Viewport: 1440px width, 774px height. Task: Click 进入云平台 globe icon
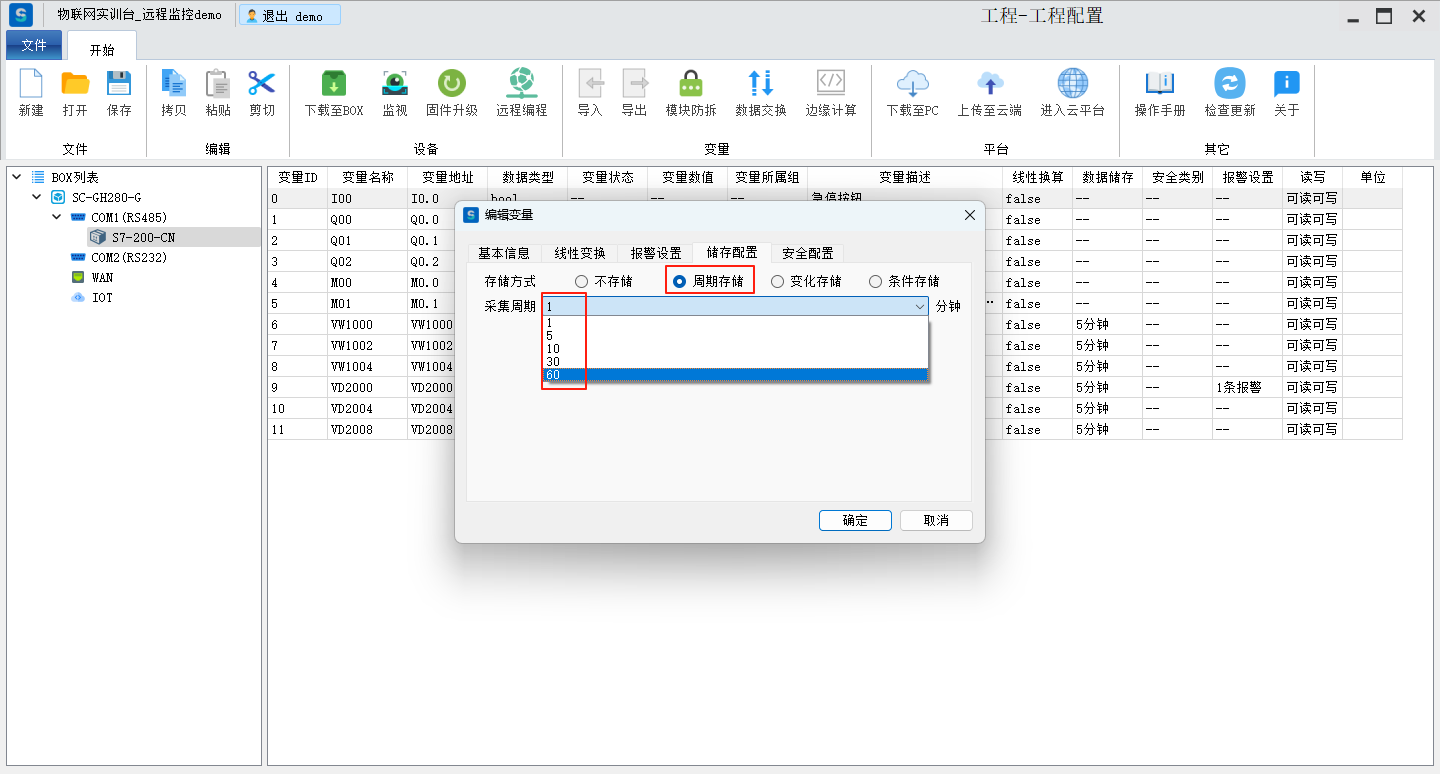click(x=1072, y=84)
